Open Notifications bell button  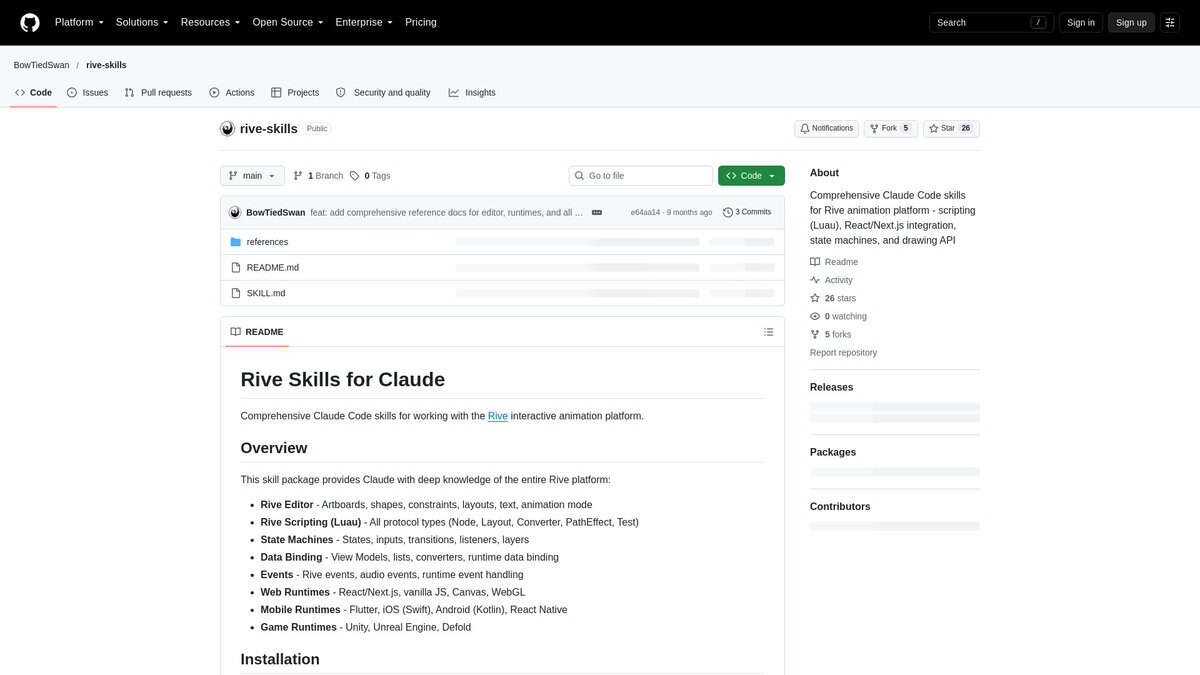[826, 128]
